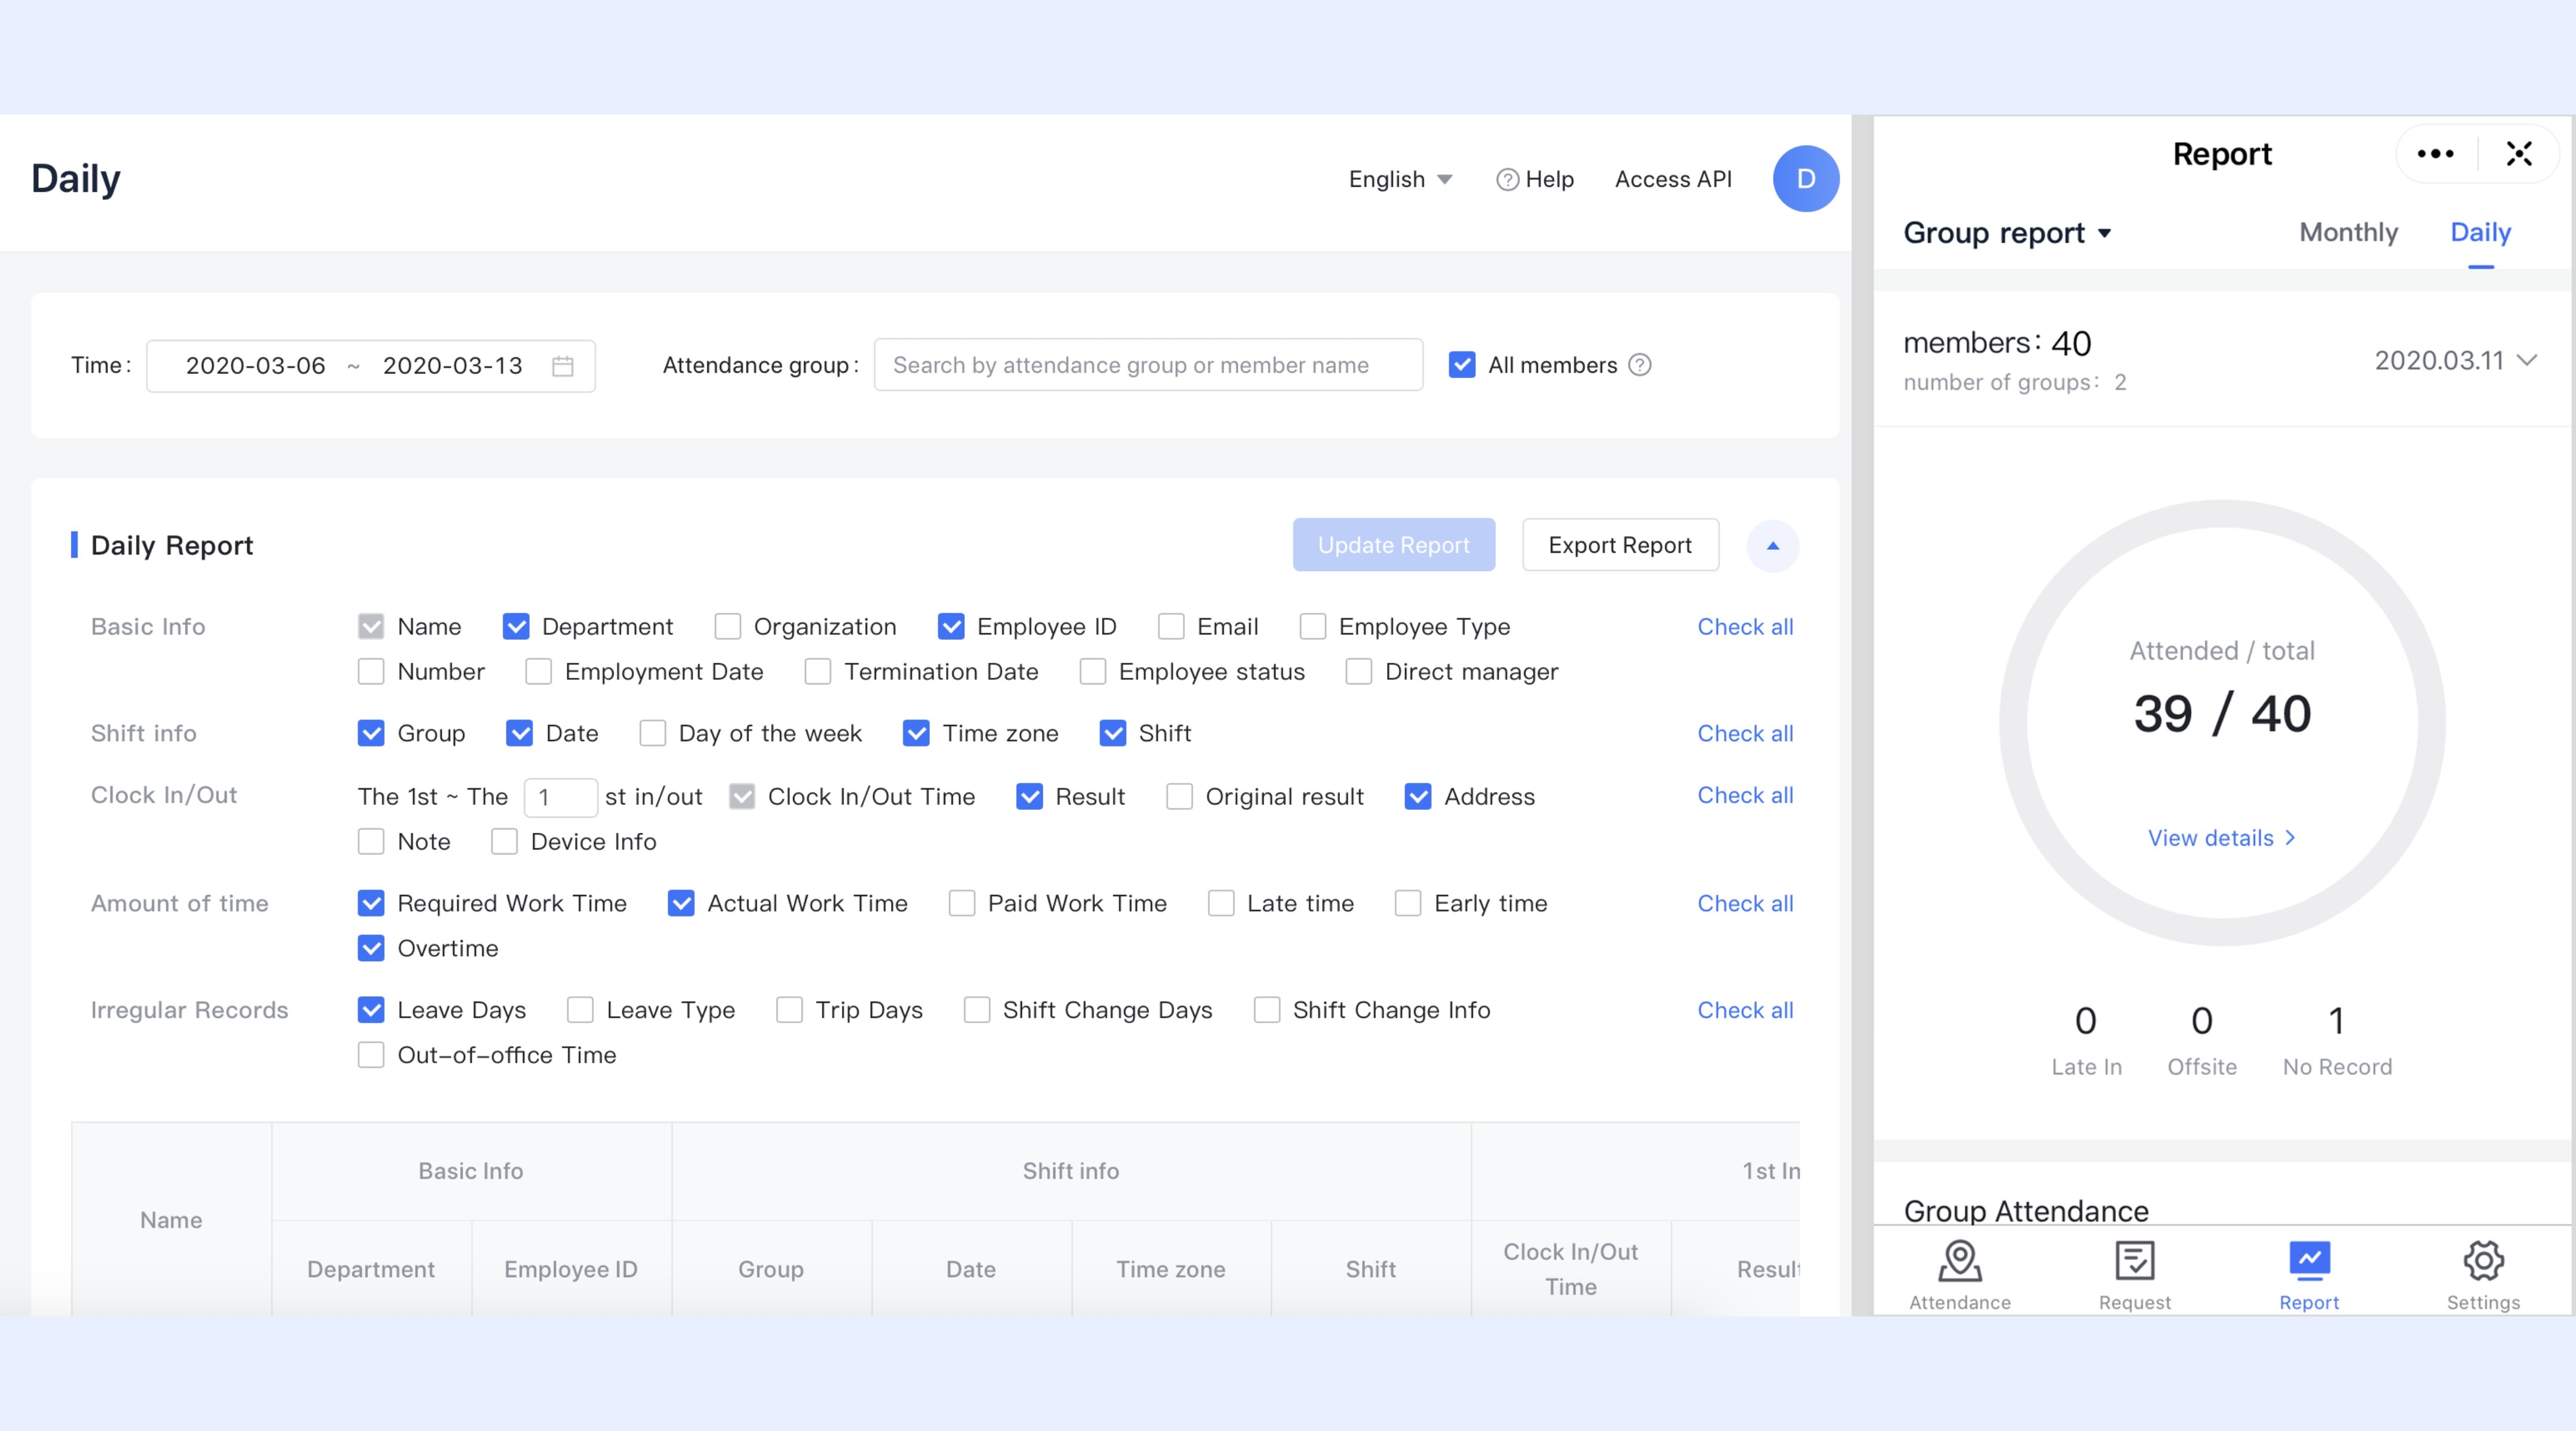The height and width of the screenshot is (1431, 2576).
Task: Uncheck the Time zone checkbox
Action: (916, 733)
